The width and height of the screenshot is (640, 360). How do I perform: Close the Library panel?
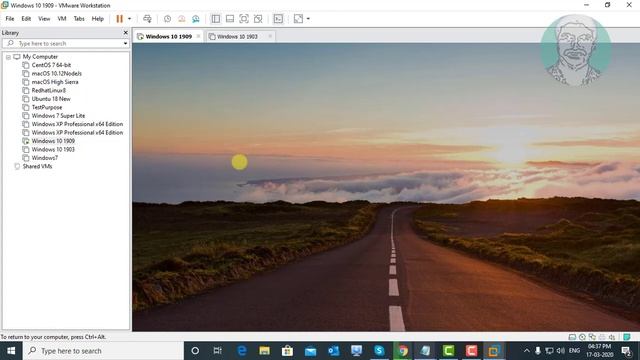click(x=125, y=33)
